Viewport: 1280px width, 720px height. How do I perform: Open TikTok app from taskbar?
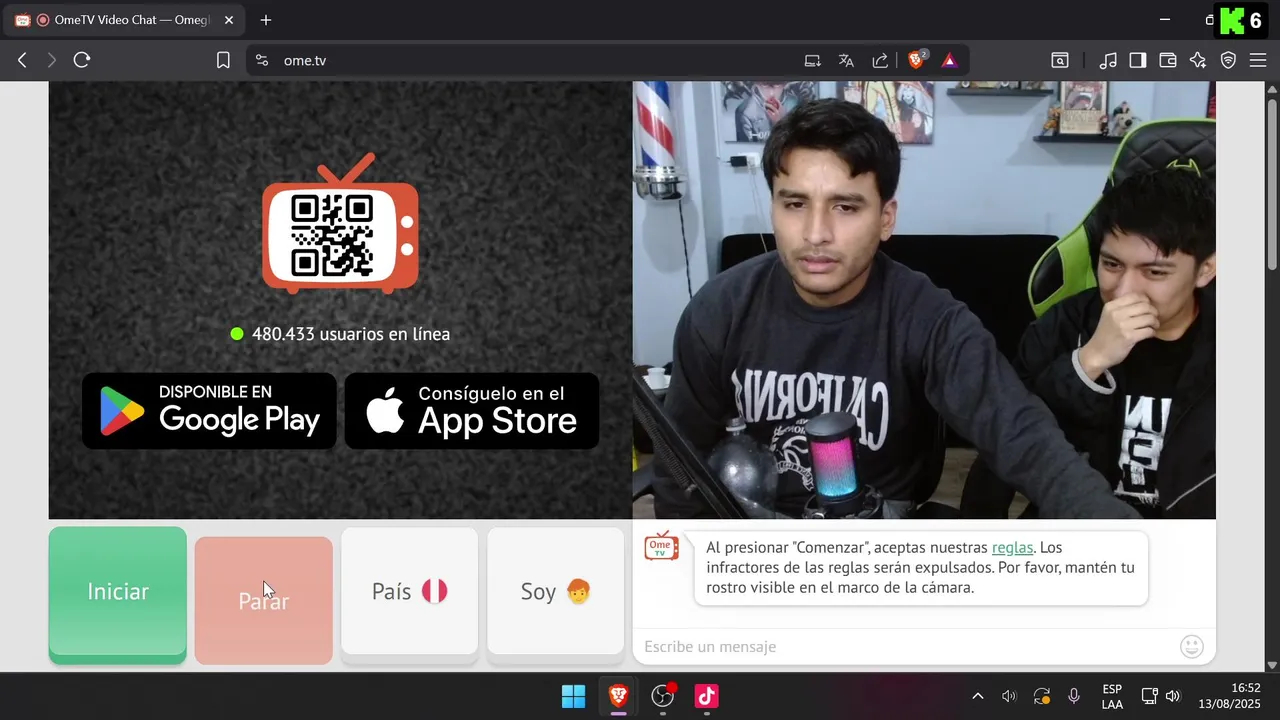707,696
